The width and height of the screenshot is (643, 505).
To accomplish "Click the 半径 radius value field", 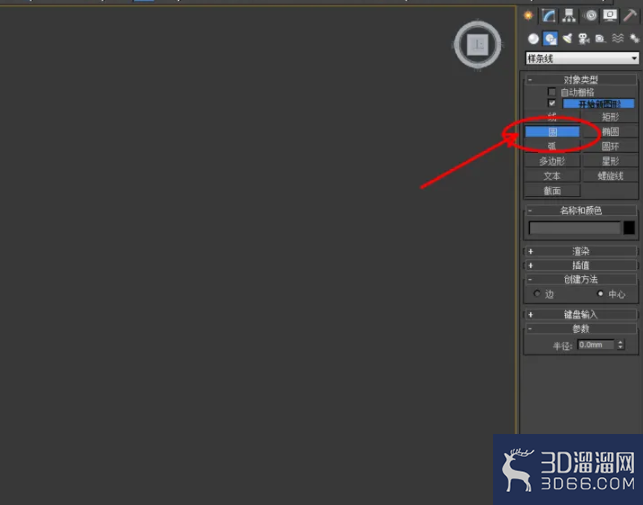I will [595, 345].
